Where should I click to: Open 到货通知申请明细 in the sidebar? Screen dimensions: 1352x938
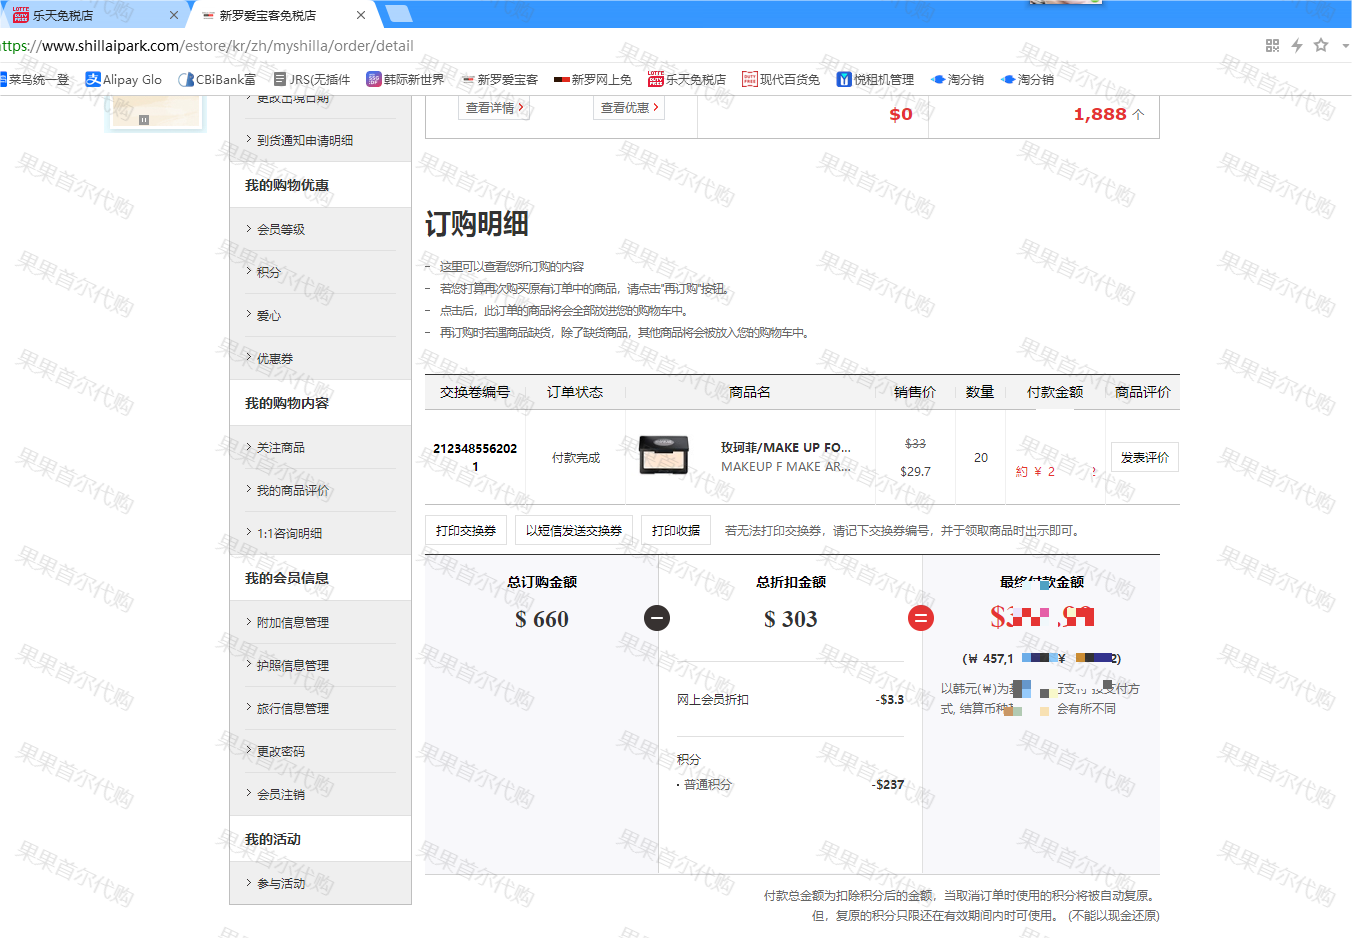(305, 140)
